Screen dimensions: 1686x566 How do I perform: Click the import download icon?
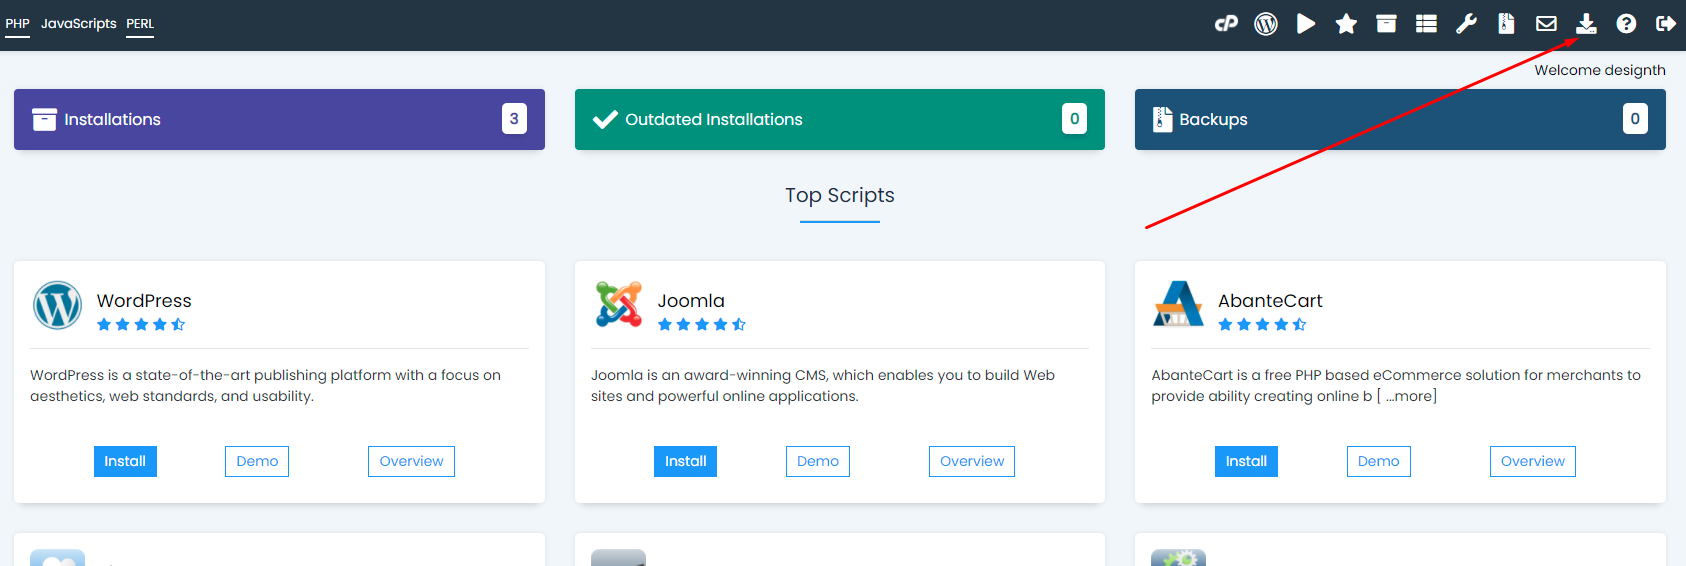pyautogui.click(x=1586, y=24)
